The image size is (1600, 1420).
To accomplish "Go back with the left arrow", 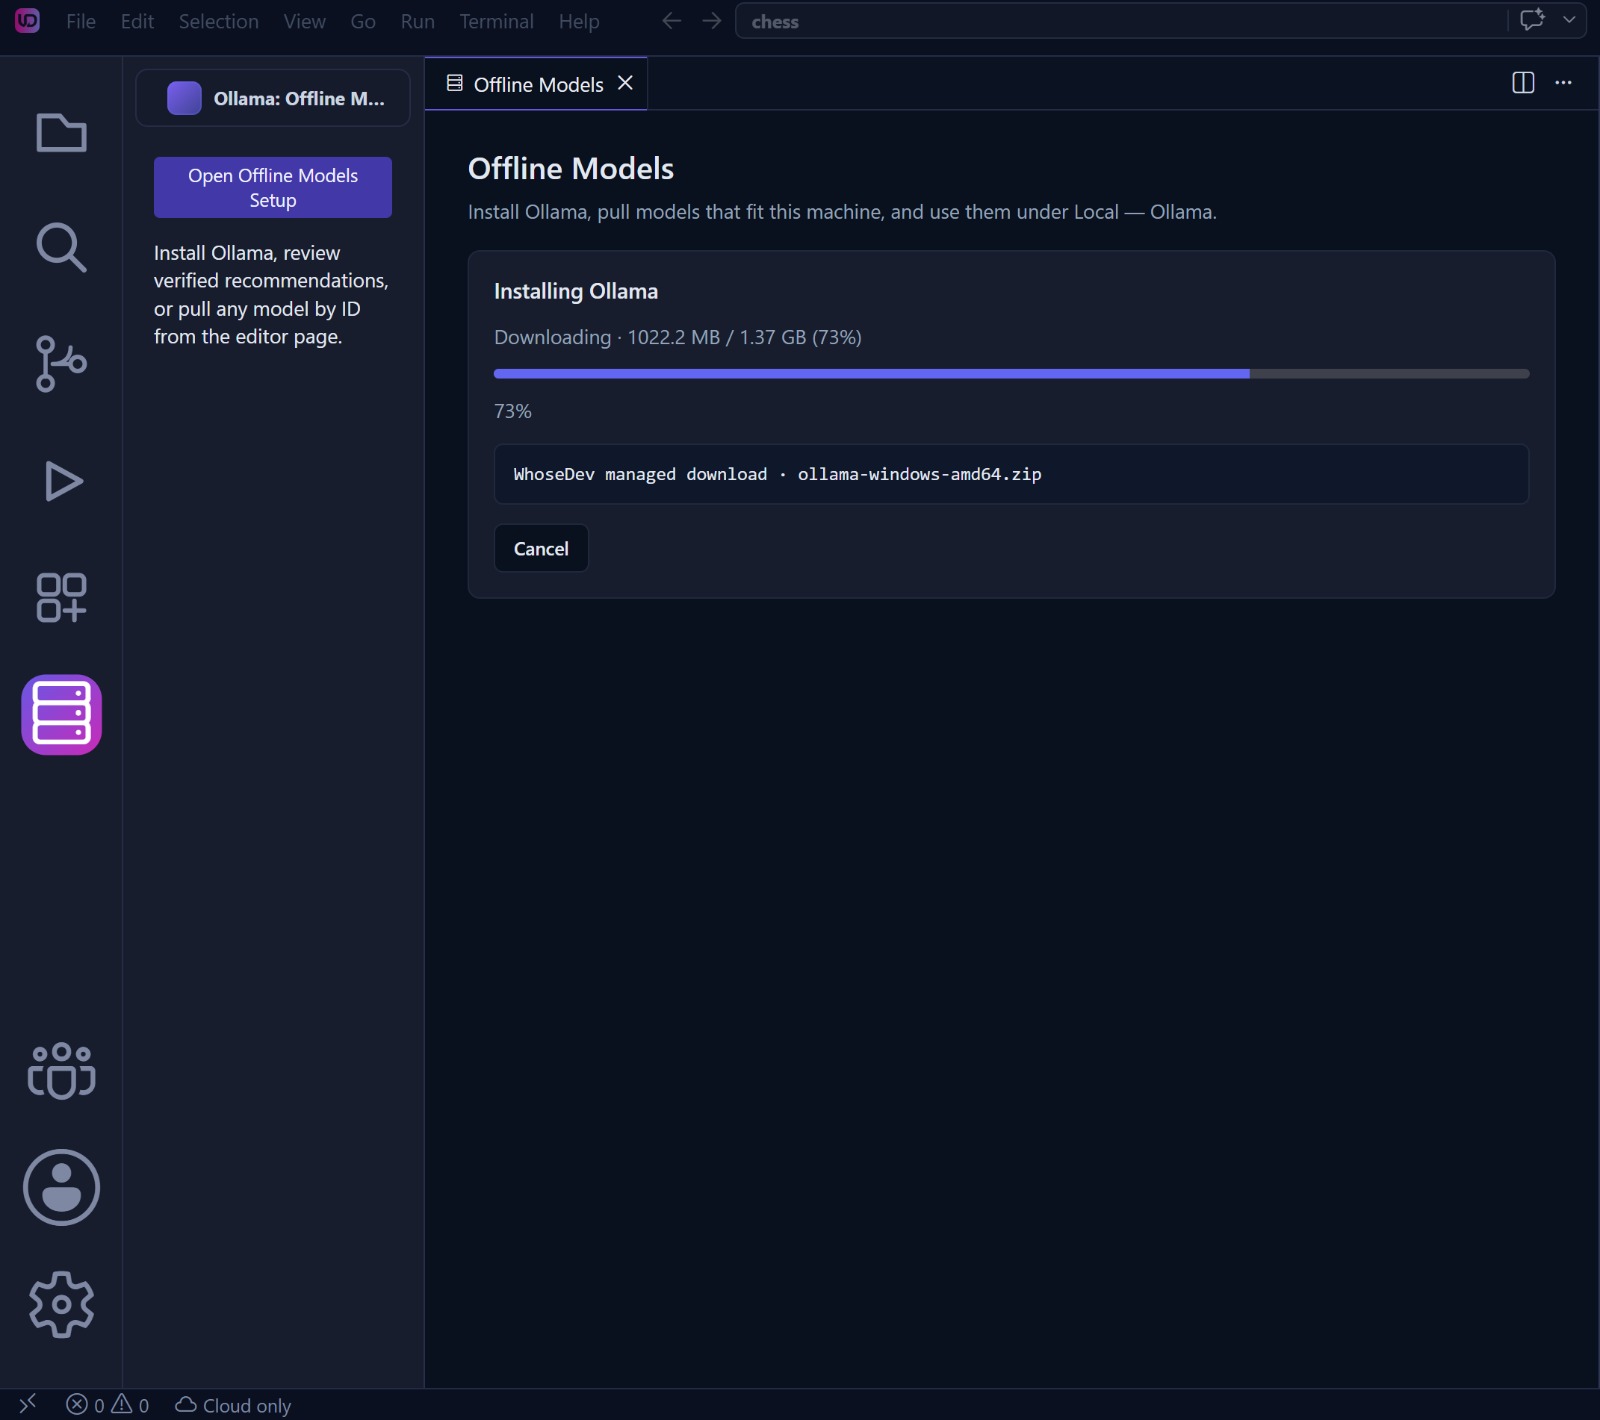I will tap(671, 21).
